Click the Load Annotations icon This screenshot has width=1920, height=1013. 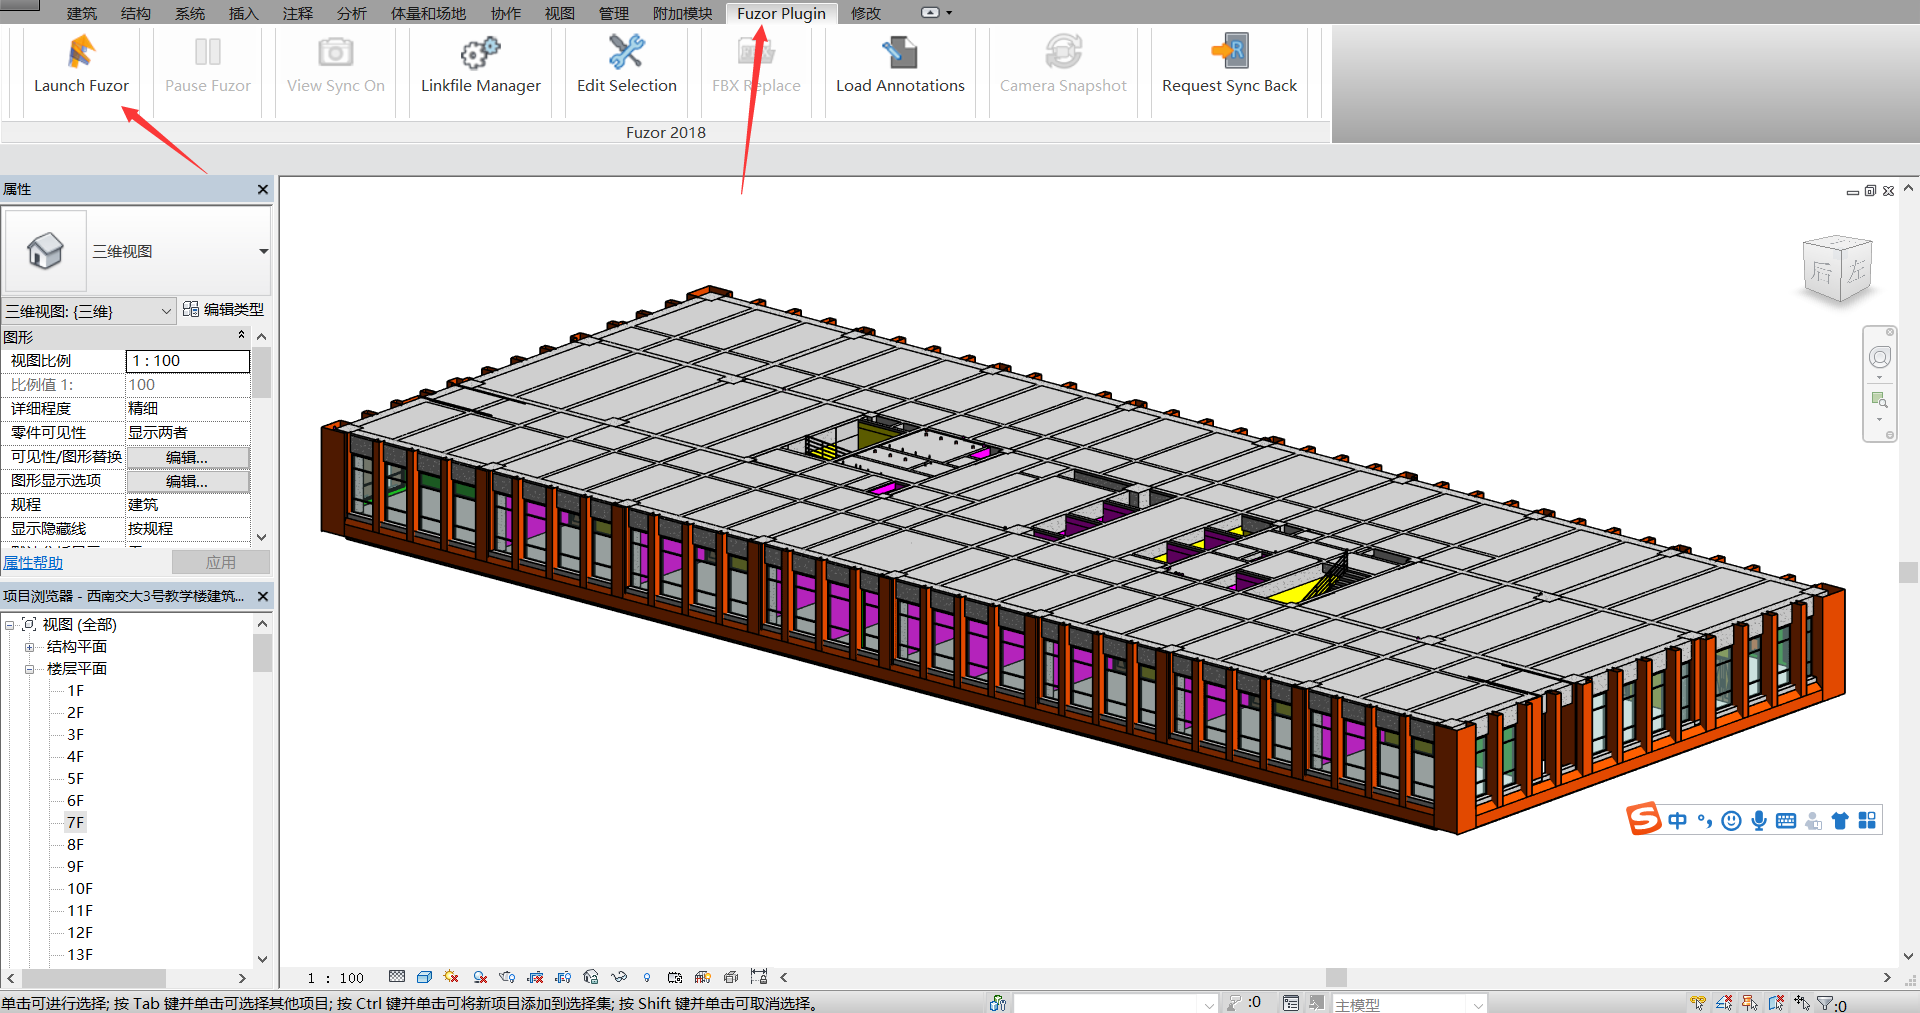[x=900, y=52]
